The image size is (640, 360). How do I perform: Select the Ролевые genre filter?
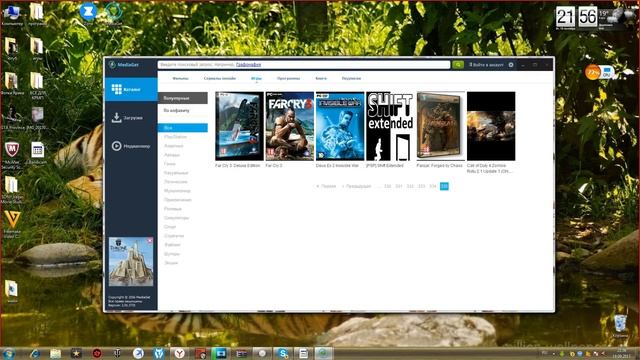coord(173,209)
